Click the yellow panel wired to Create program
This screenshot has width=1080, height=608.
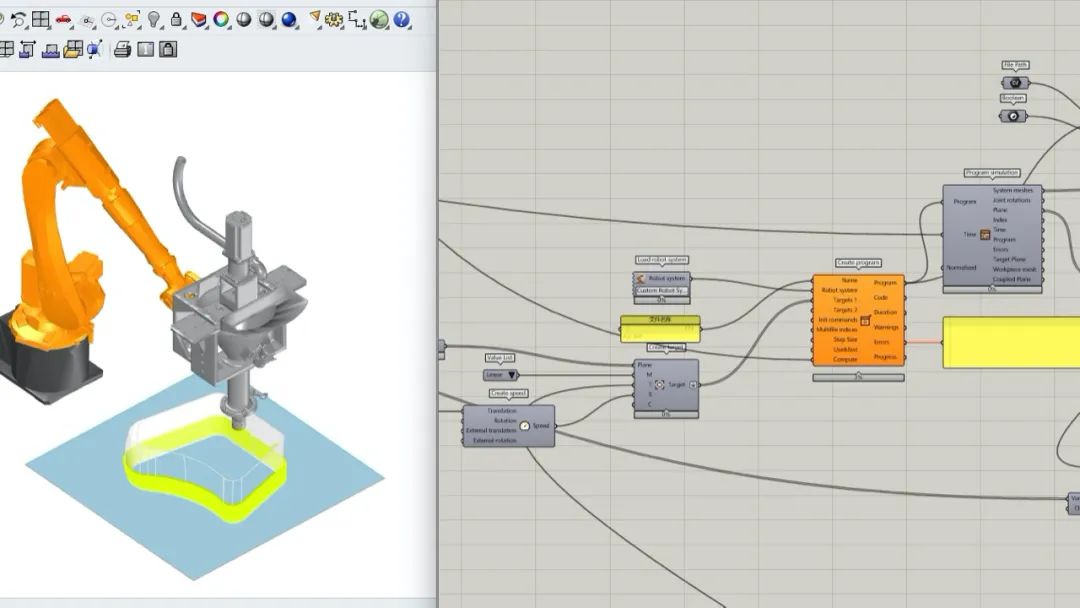(x=660, y=329)
